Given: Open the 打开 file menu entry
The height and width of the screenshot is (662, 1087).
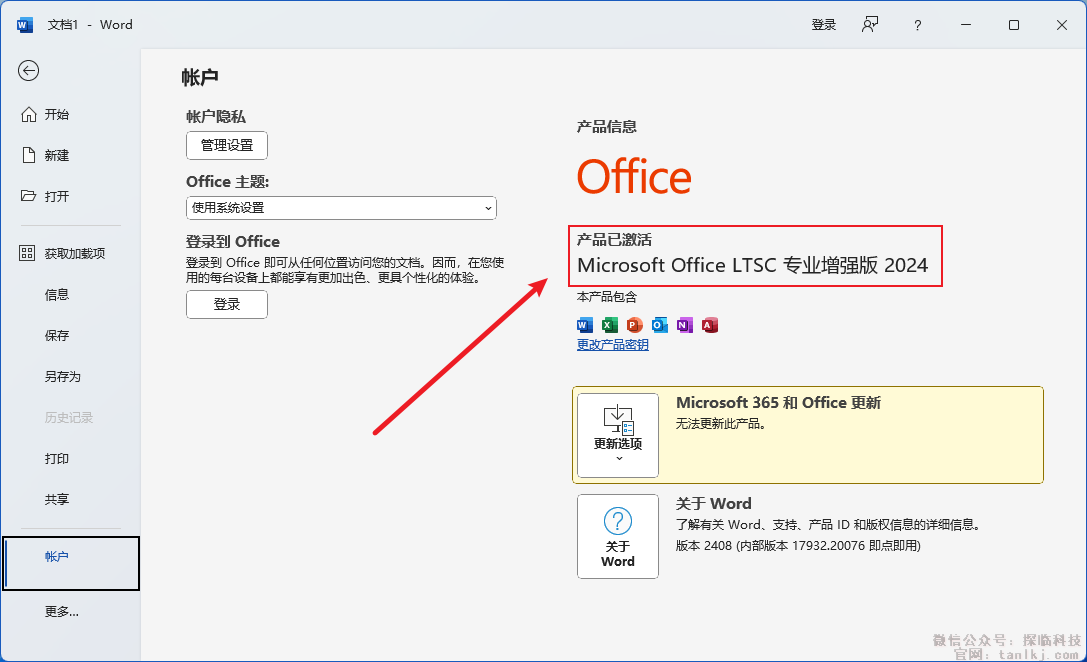Looking at the screenshot, I should (x=57, y=196).
